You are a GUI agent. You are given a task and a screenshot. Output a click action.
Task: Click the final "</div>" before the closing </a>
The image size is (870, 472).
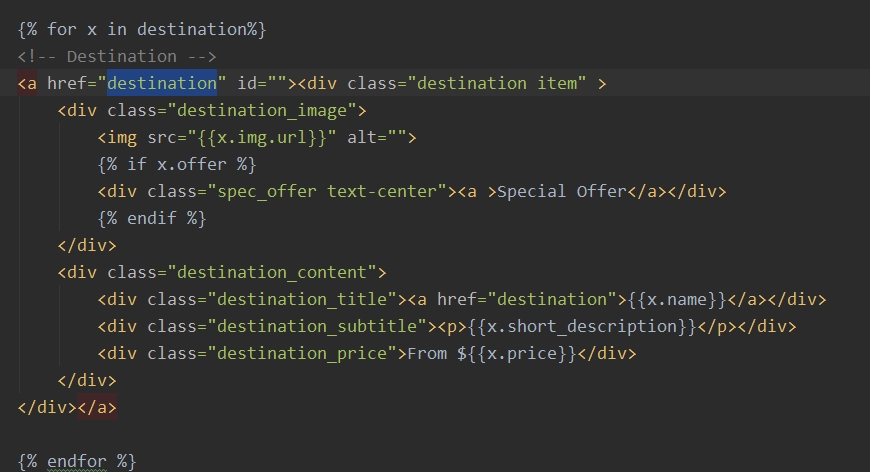point(47,408)
